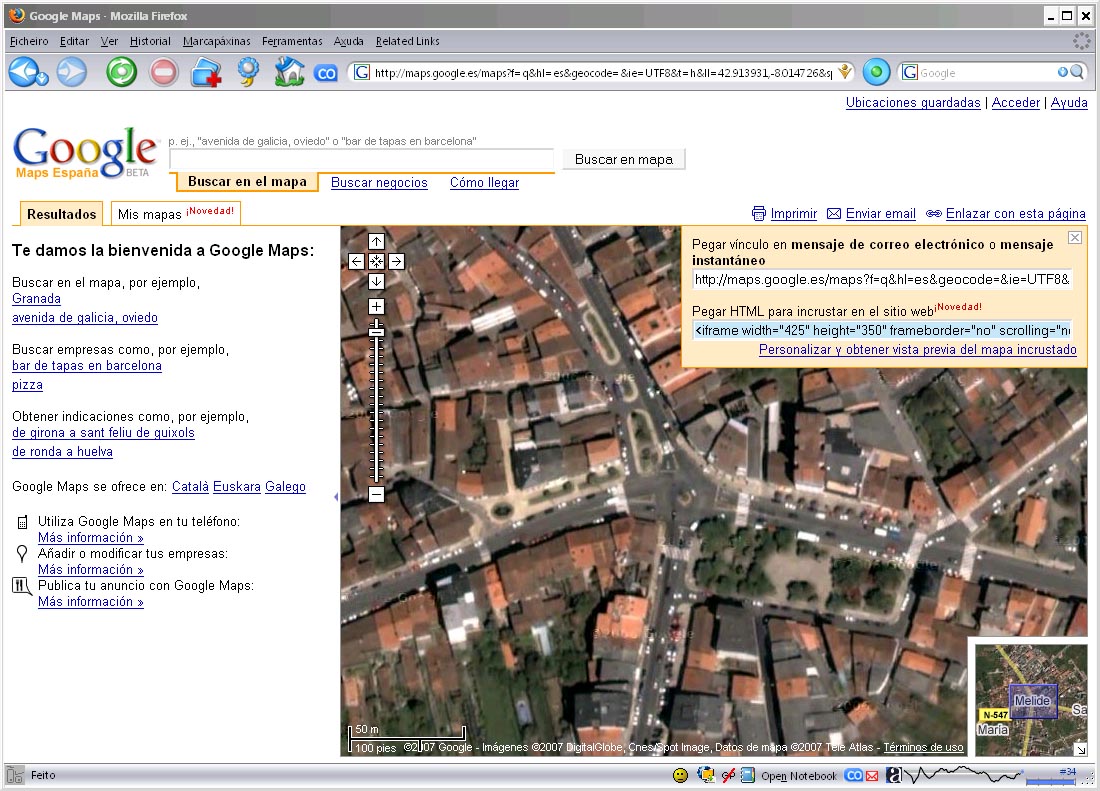The image size is (1100, 791).
Task: Click the 'Buscar en mapa' button
Action: coord(624,159)
